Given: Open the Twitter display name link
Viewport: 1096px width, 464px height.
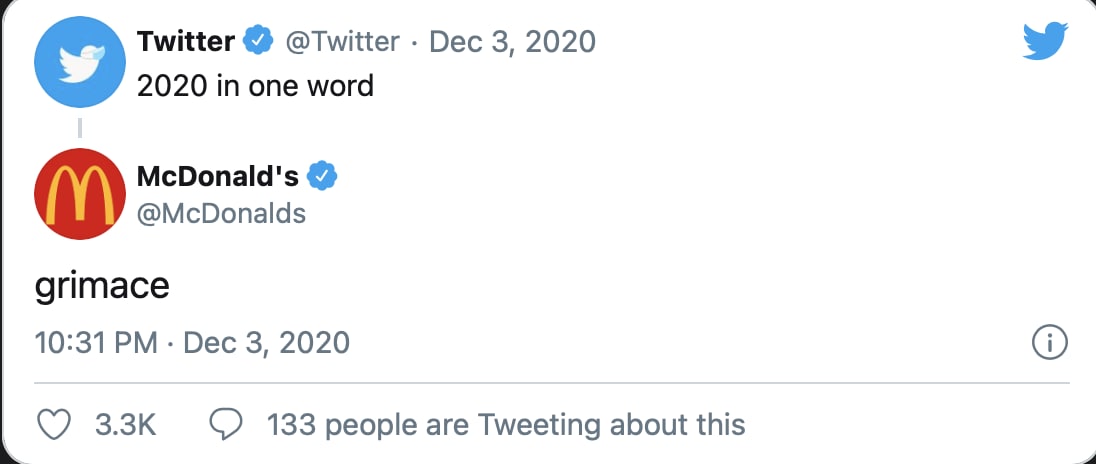Looking at the screenshot, I should [x=186, y=42].
